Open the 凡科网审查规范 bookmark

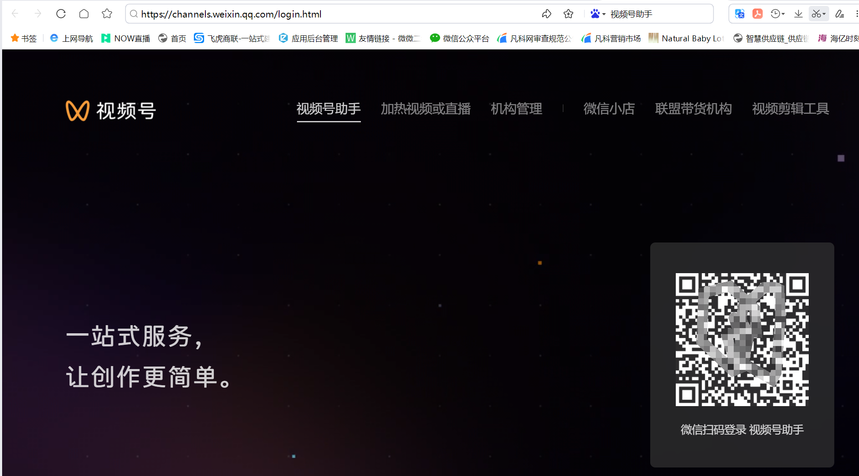tap(534, 38)
